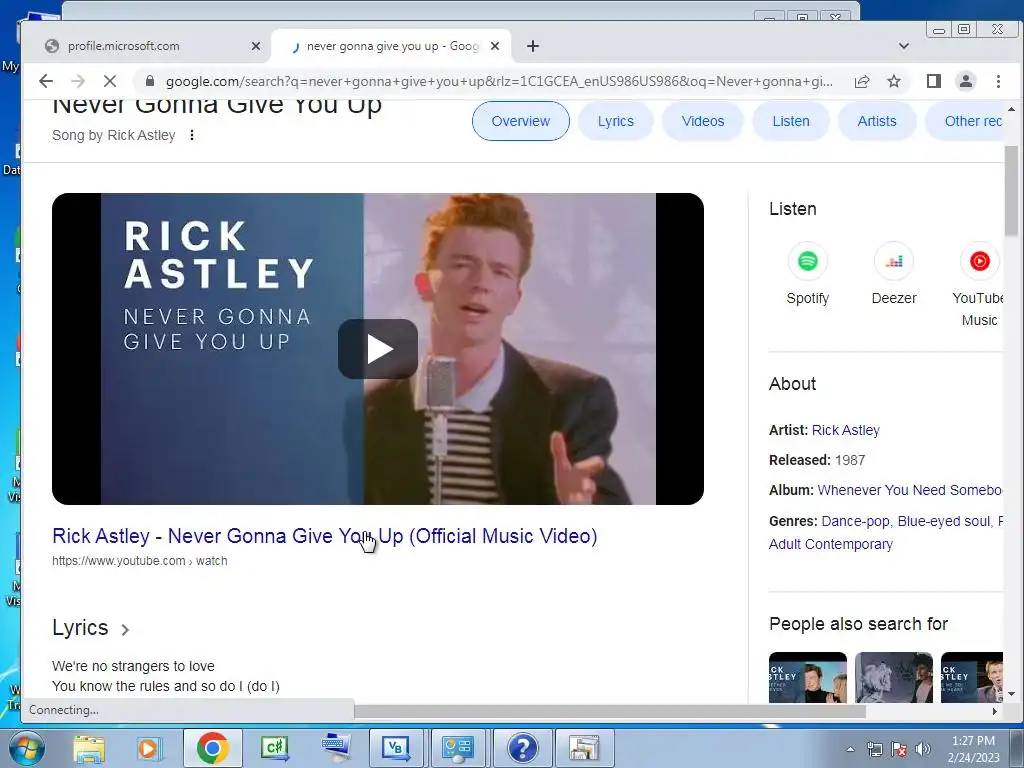Click the browser forward arrow

(x=78, y=81)
